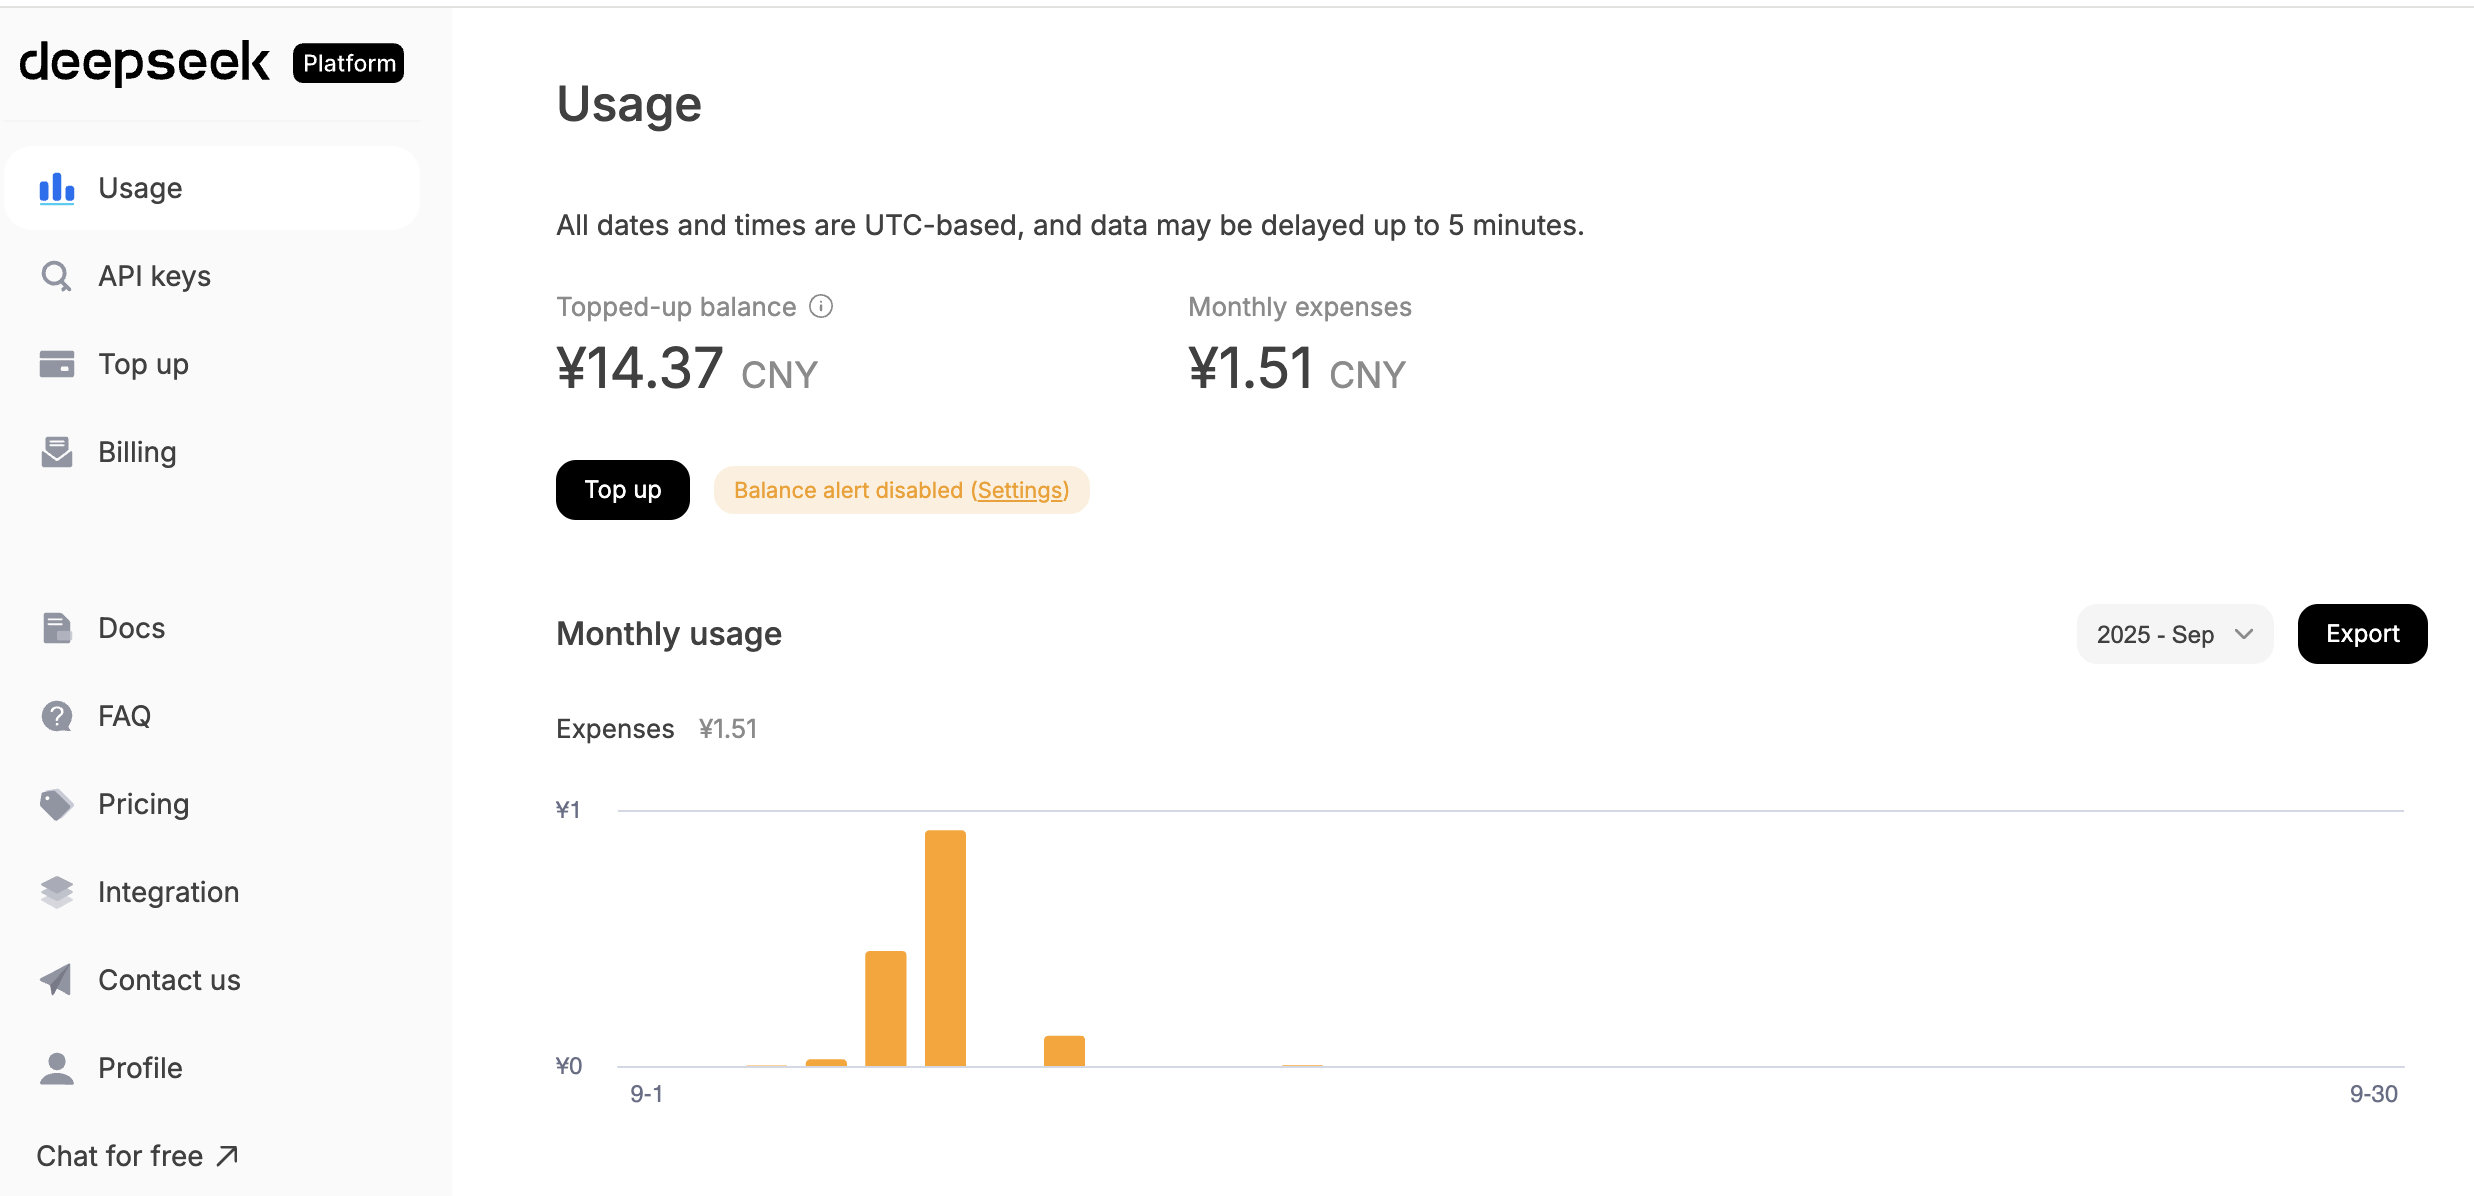2474x1196 pixels.
Task: Click the Top up card icon in sidebar
Action: [57, 364]
